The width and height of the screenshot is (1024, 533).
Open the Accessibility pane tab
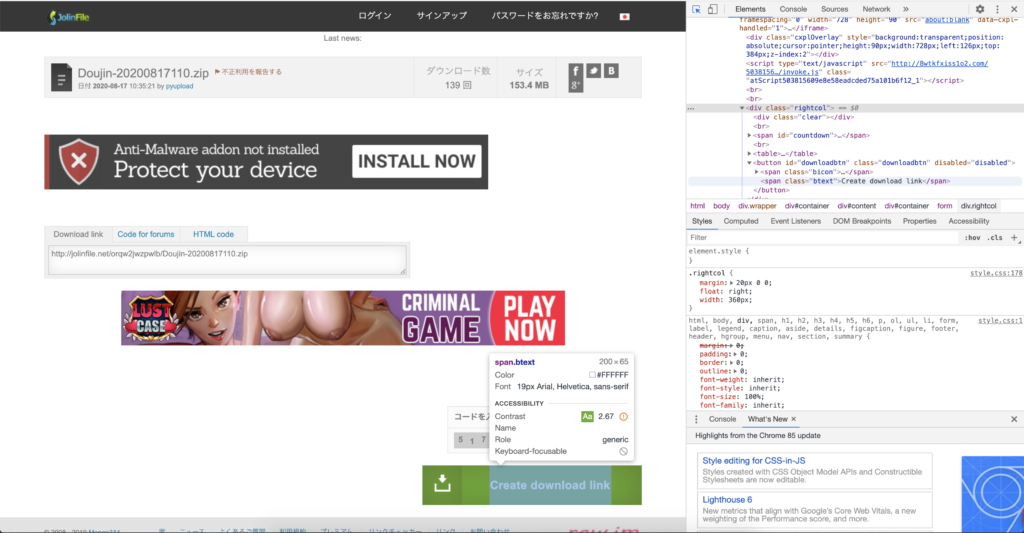pyautogui.click(x=968, y=221)
